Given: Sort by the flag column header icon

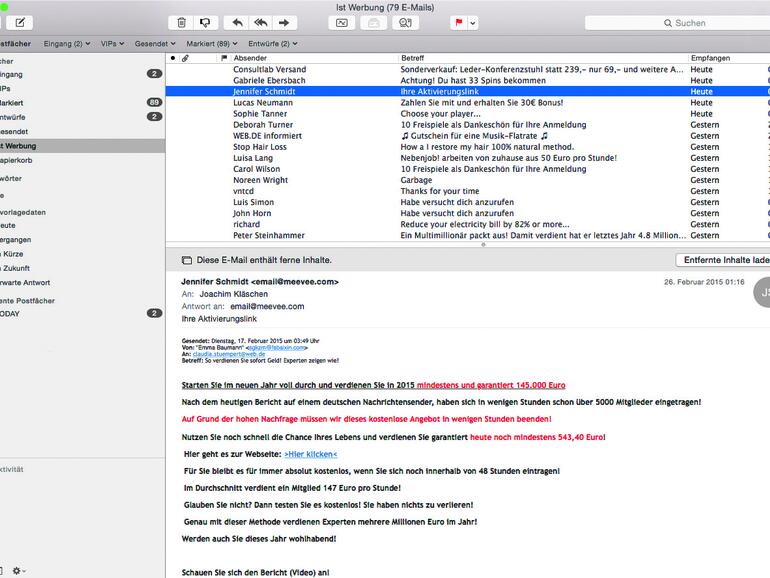Looking at the screenshot, I should click(224, 58).
